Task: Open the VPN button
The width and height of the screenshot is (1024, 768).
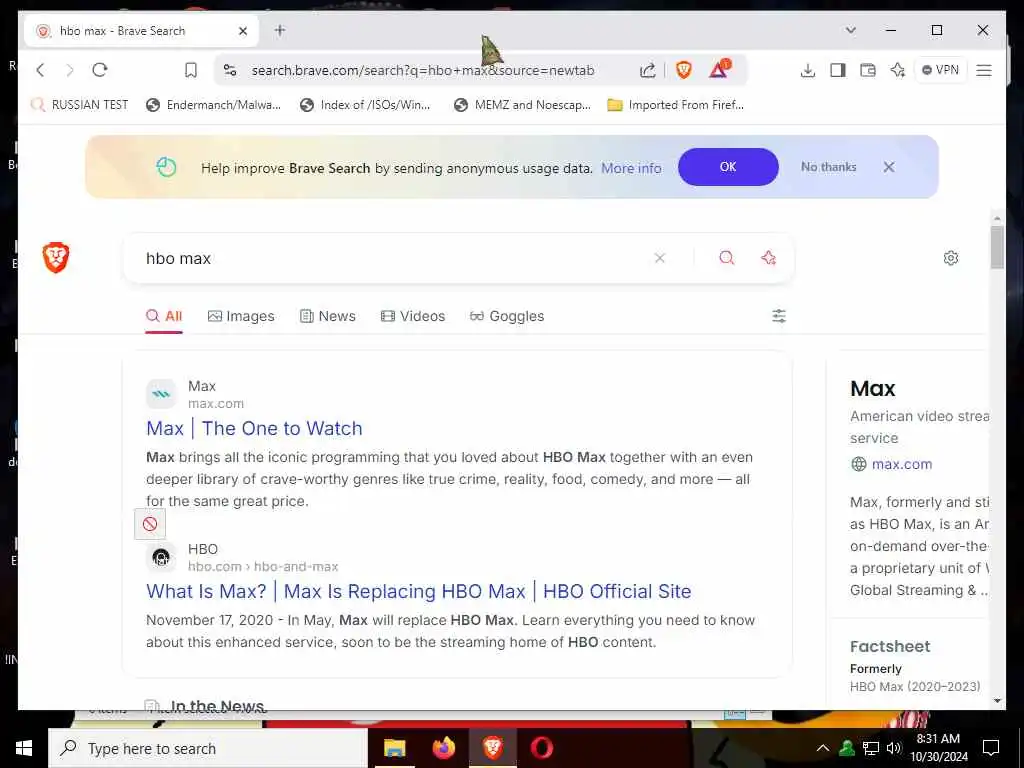Action: click(940, 70)
